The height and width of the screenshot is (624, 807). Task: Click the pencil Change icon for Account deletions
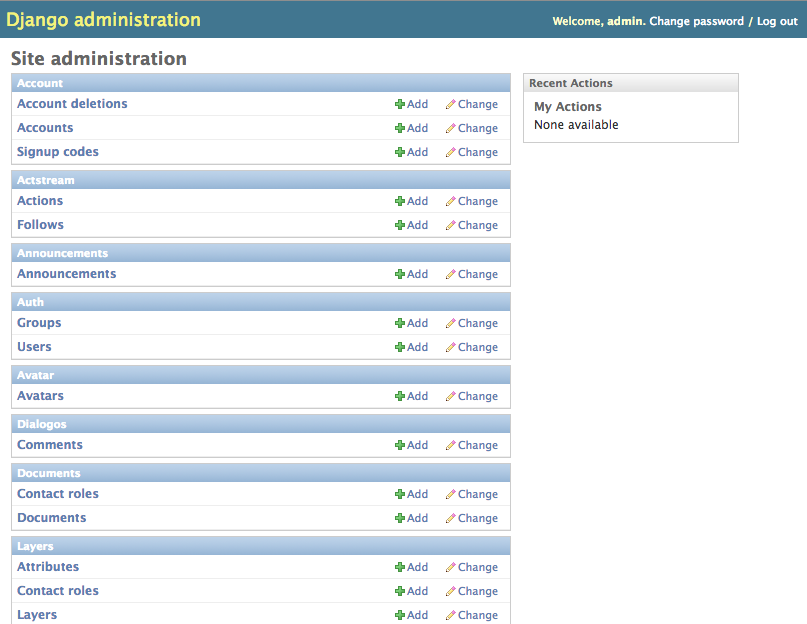coord(450,104)
